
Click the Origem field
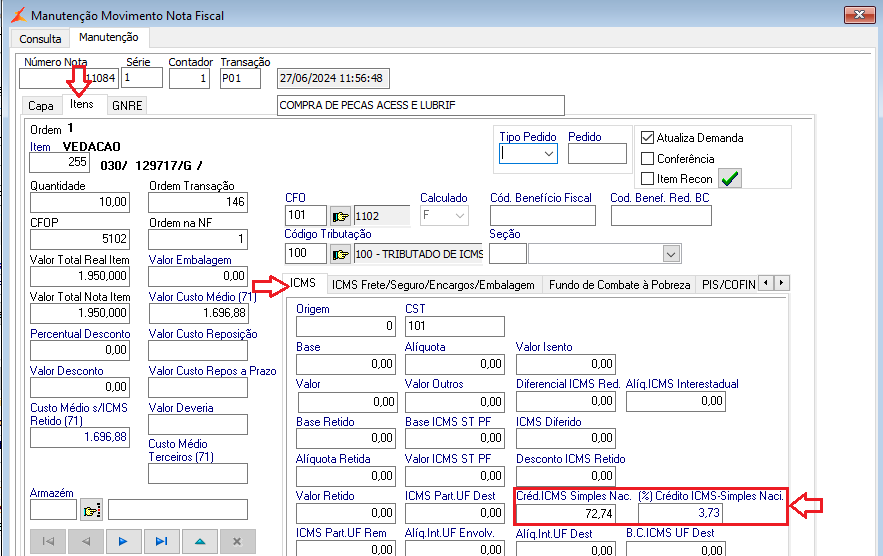(x=345, y=326)
